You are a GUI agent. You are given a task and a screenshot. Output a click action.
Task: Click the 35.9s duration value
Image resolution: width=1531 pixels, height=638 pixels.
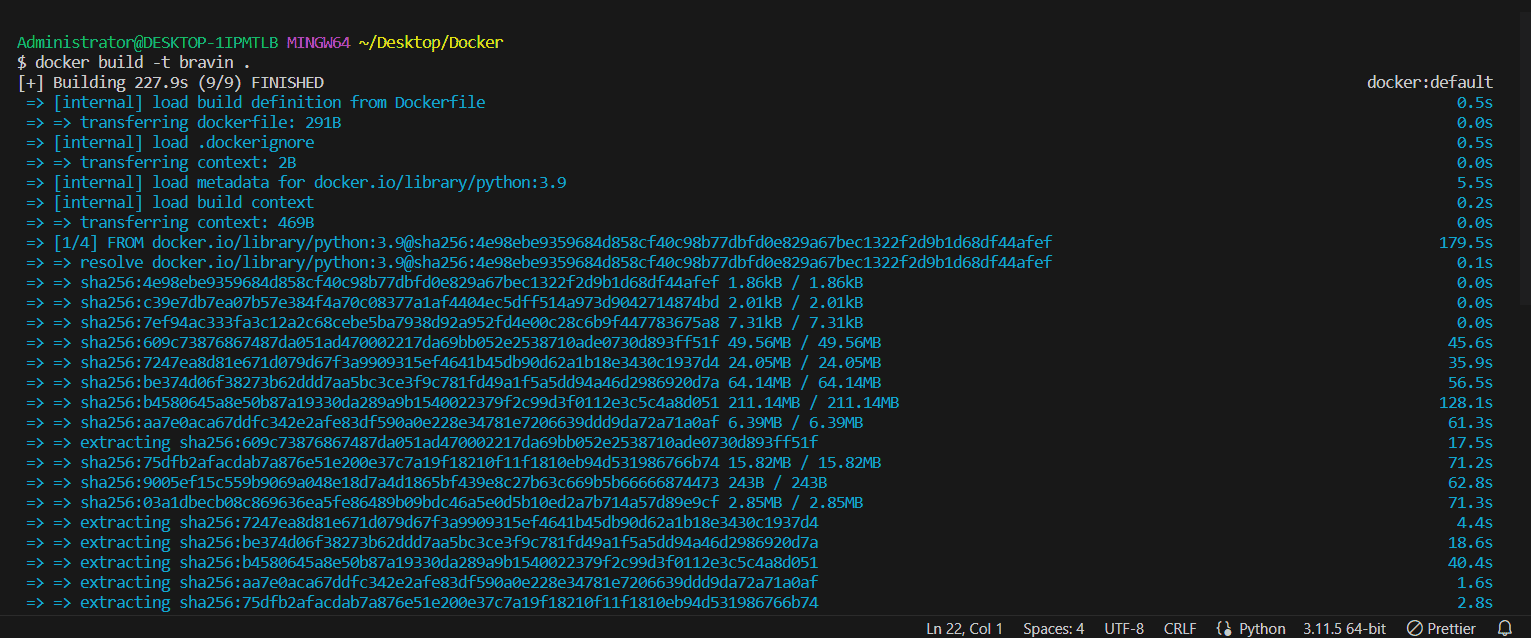1470,362
